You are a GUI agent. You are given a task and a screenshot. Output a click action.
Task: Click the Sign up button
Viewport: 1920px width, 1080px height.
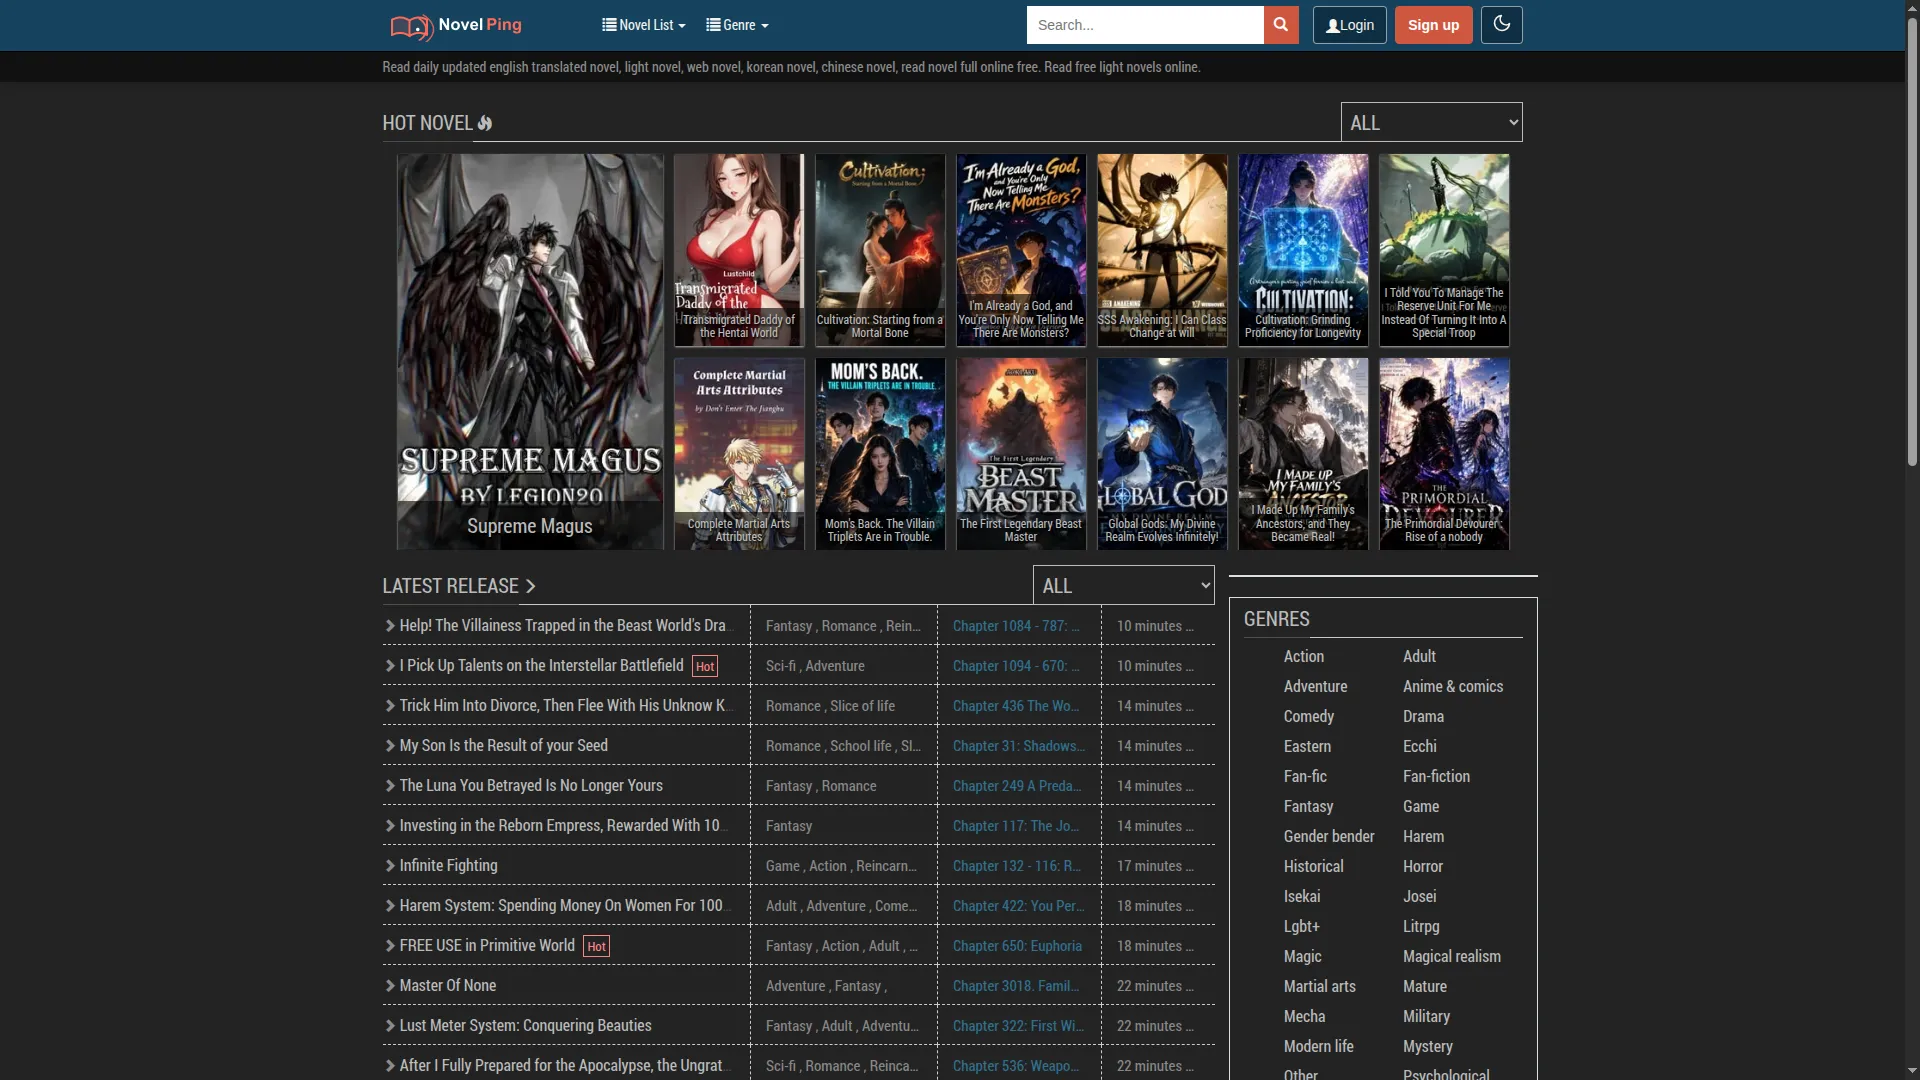click(x=1433, y=25)
